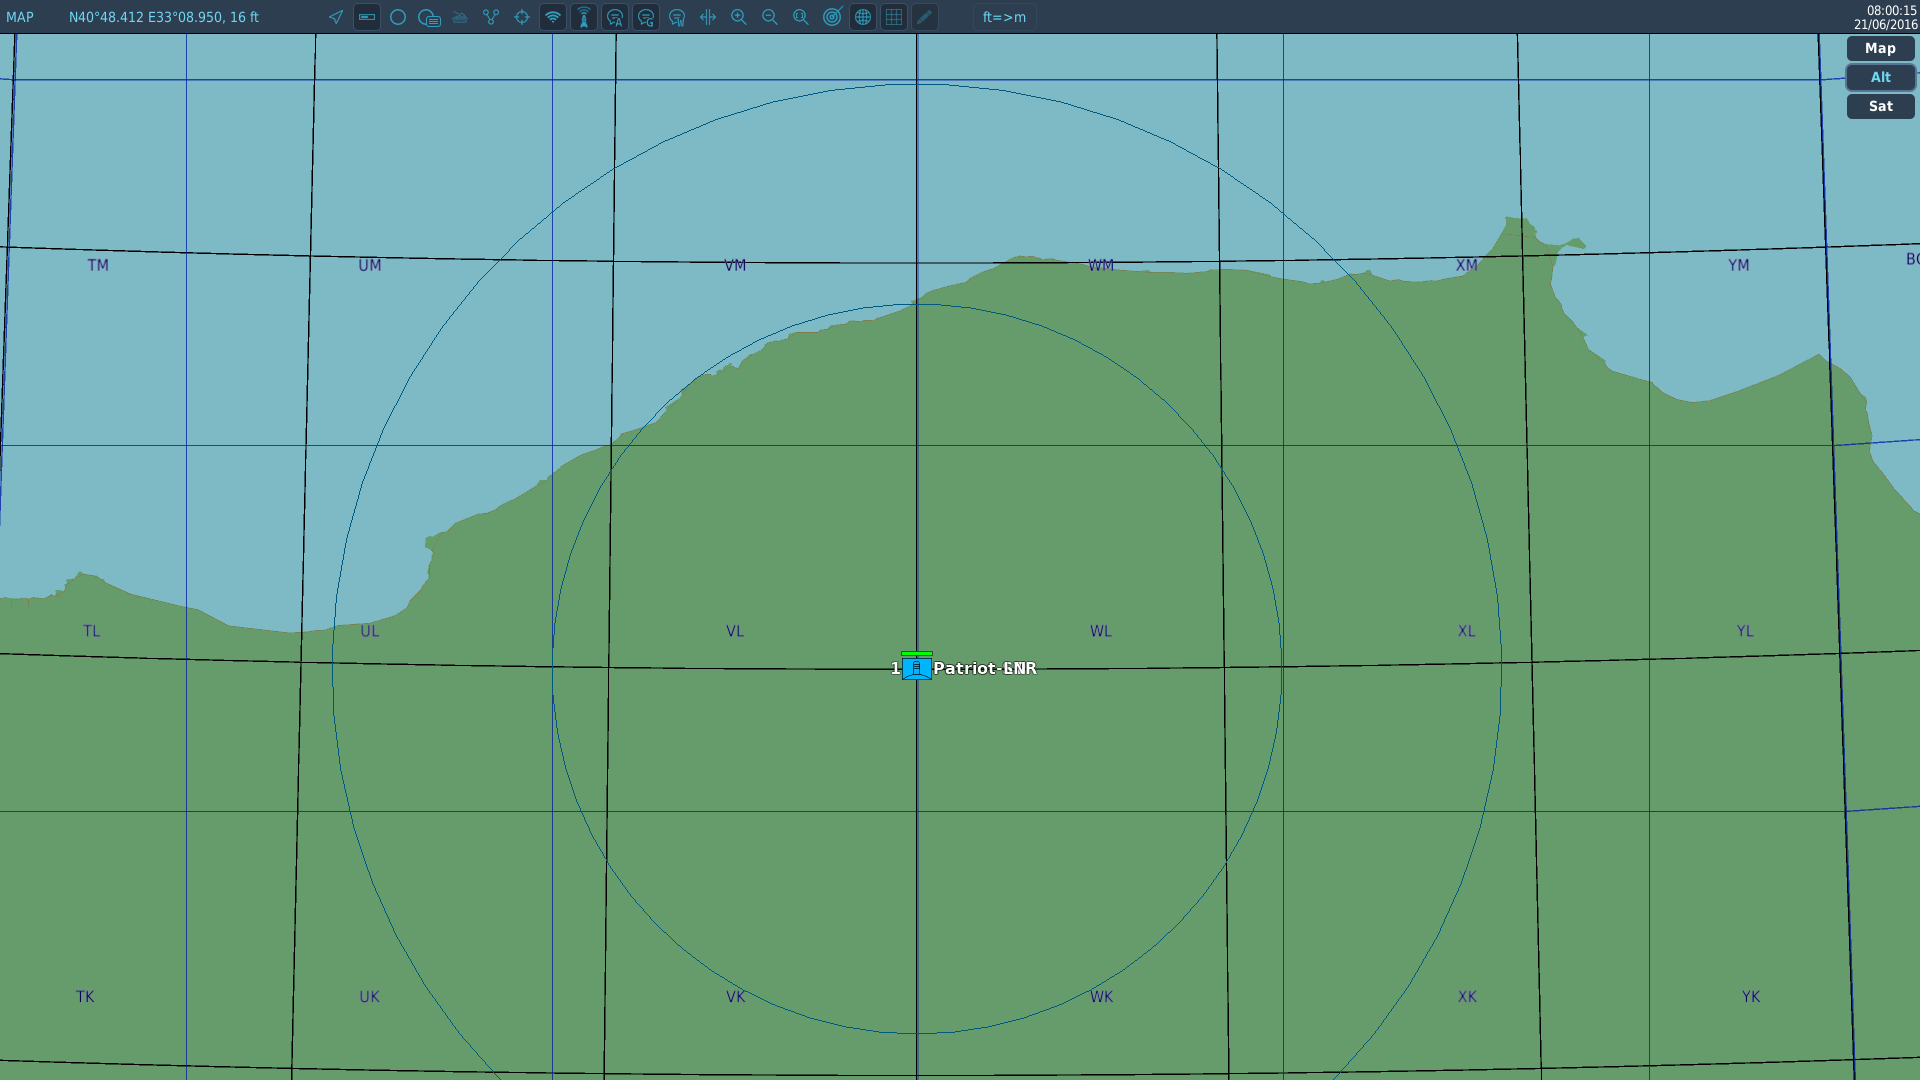Screen dimensions: 1920x1080
Task: Switch to the Sat imagery layer
Action: (1880, 106)
